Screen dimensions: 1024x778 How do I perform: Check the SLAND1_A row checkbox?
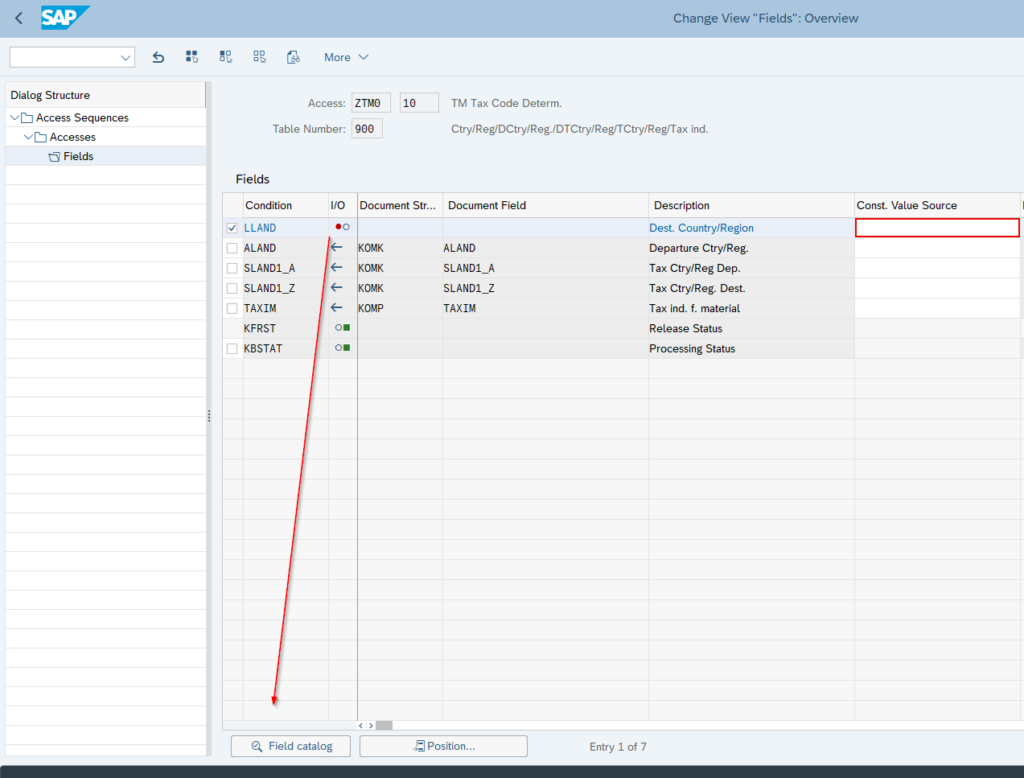click(232, 268)
